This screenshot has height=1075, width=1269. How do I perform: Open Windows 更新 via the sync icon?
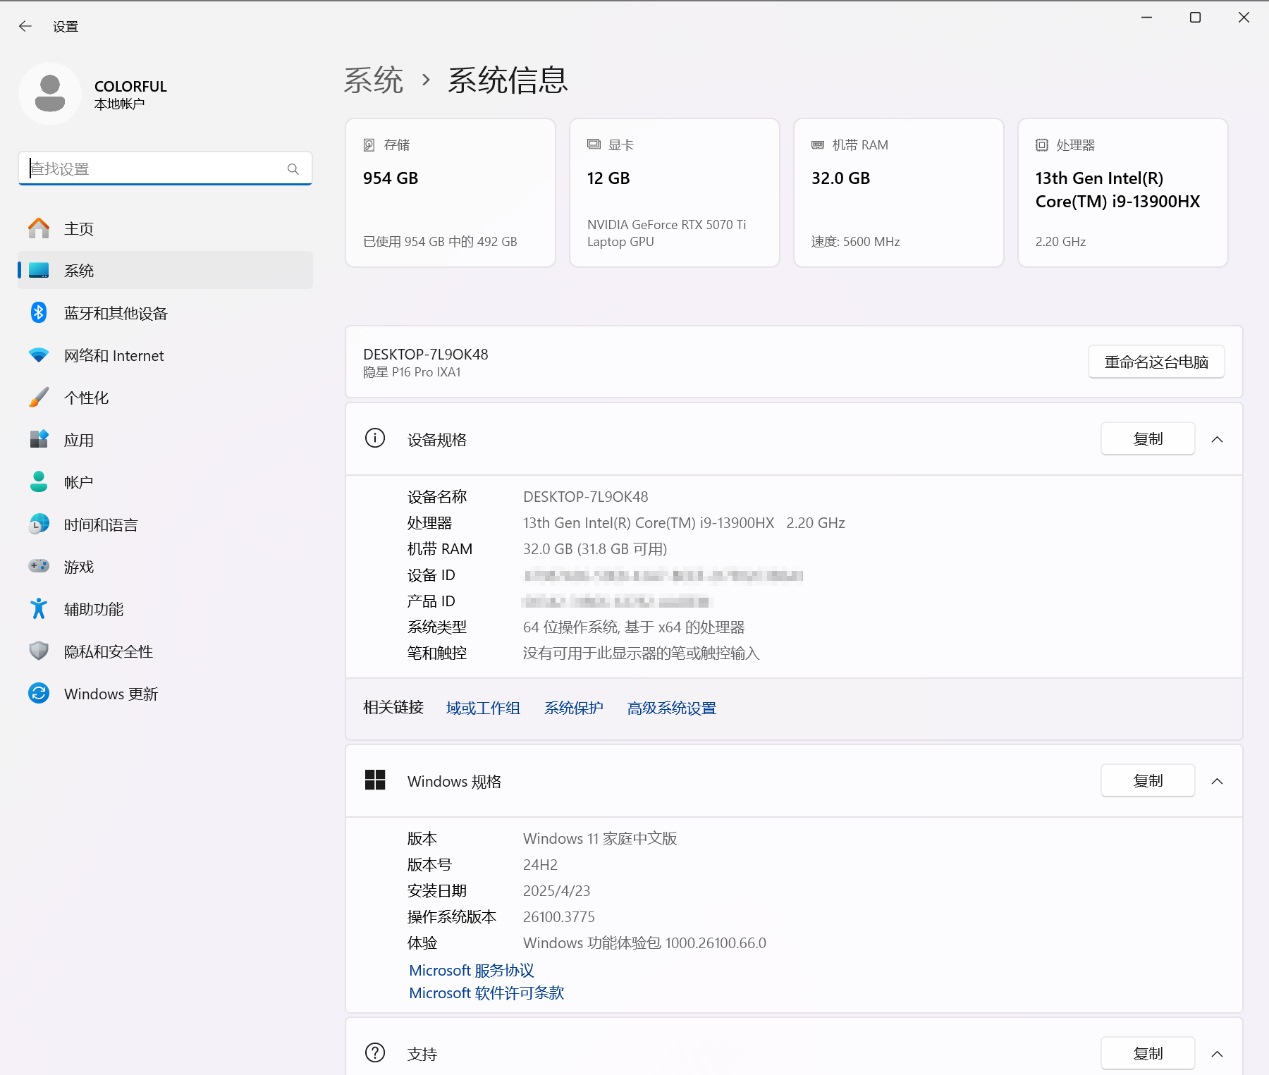39,693
